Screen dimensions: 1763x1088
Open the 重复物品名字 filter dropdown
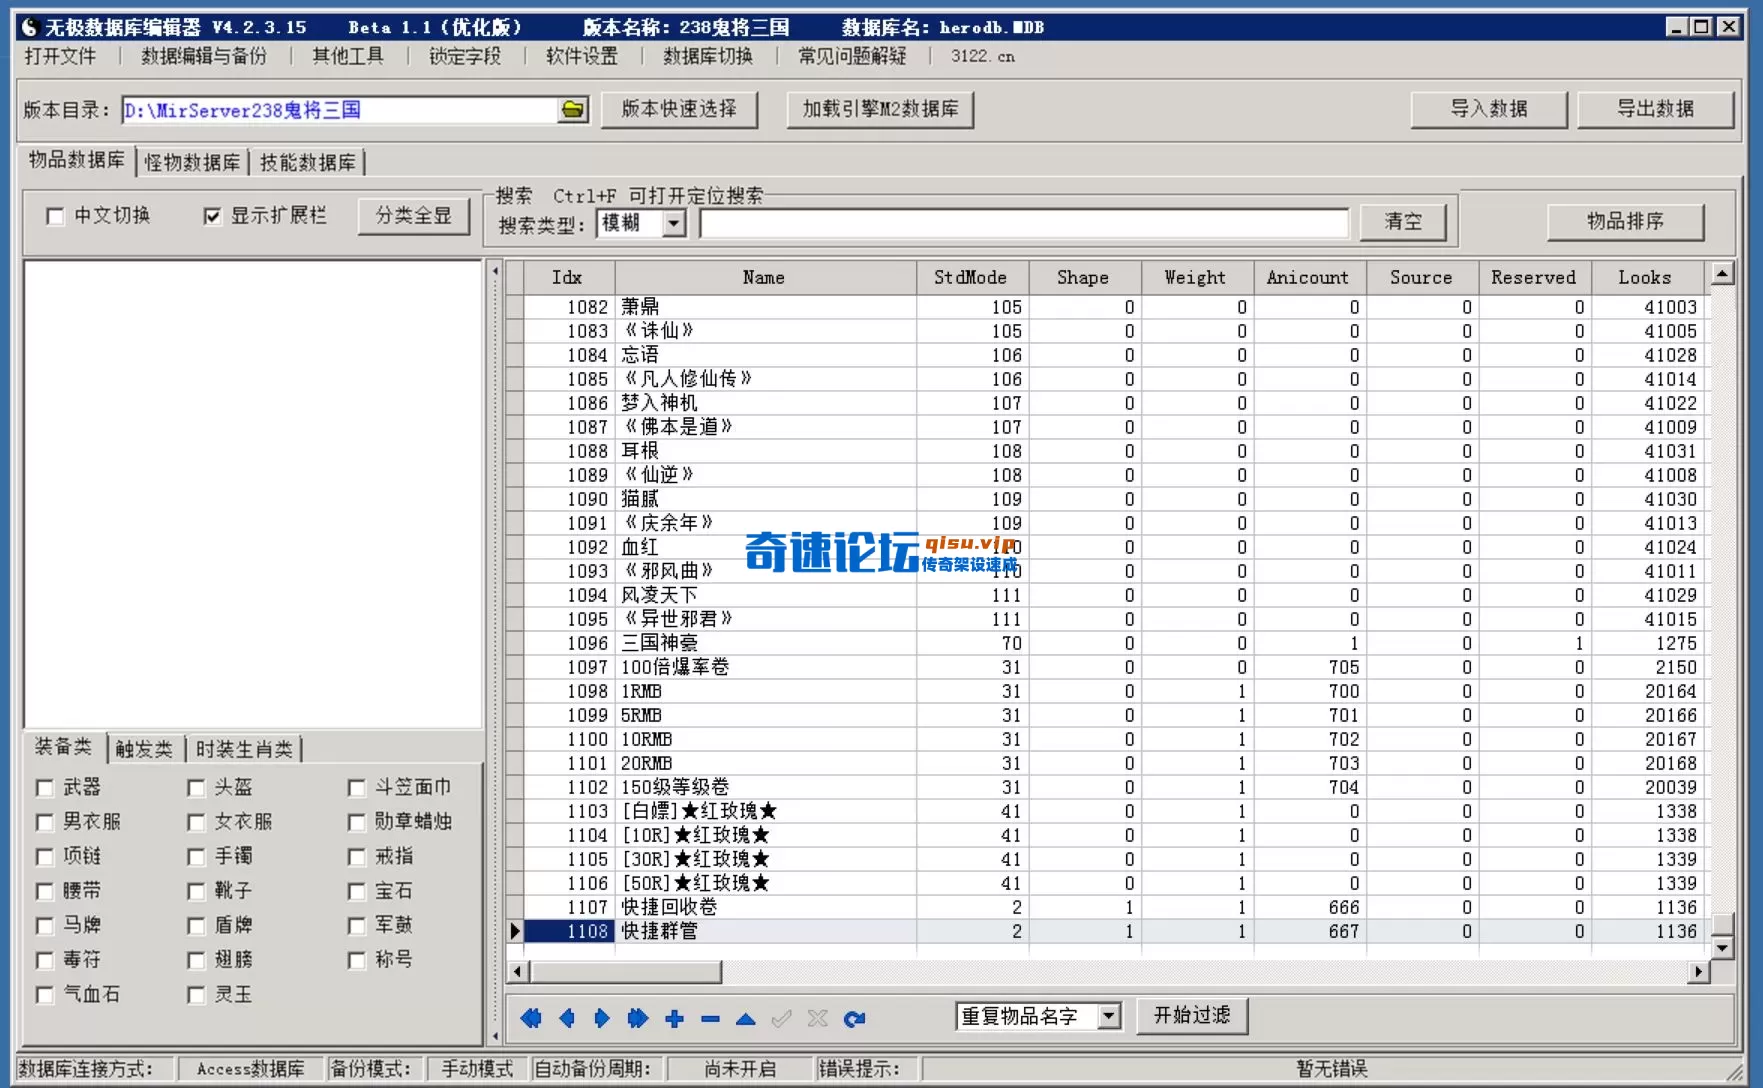click(1110, 1015)
